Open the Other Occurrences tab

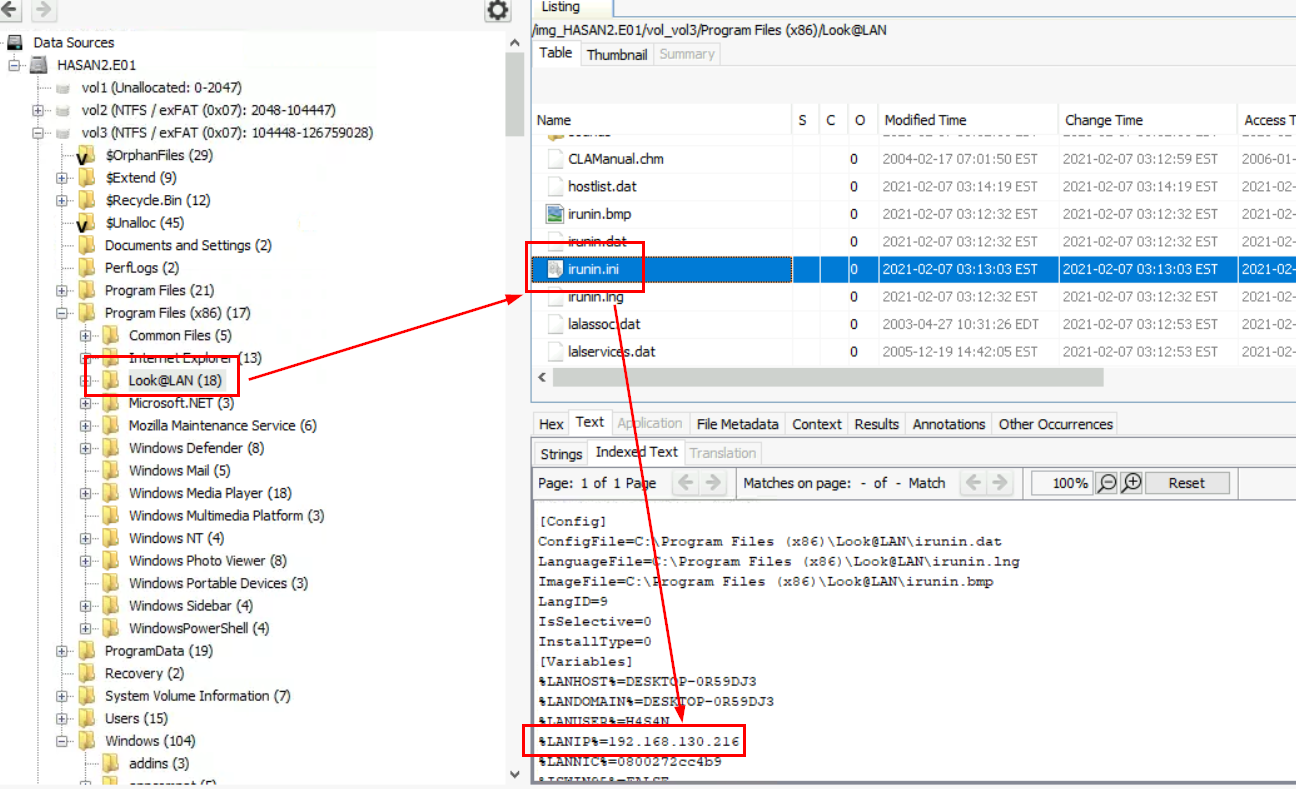tap(1055, 424)
